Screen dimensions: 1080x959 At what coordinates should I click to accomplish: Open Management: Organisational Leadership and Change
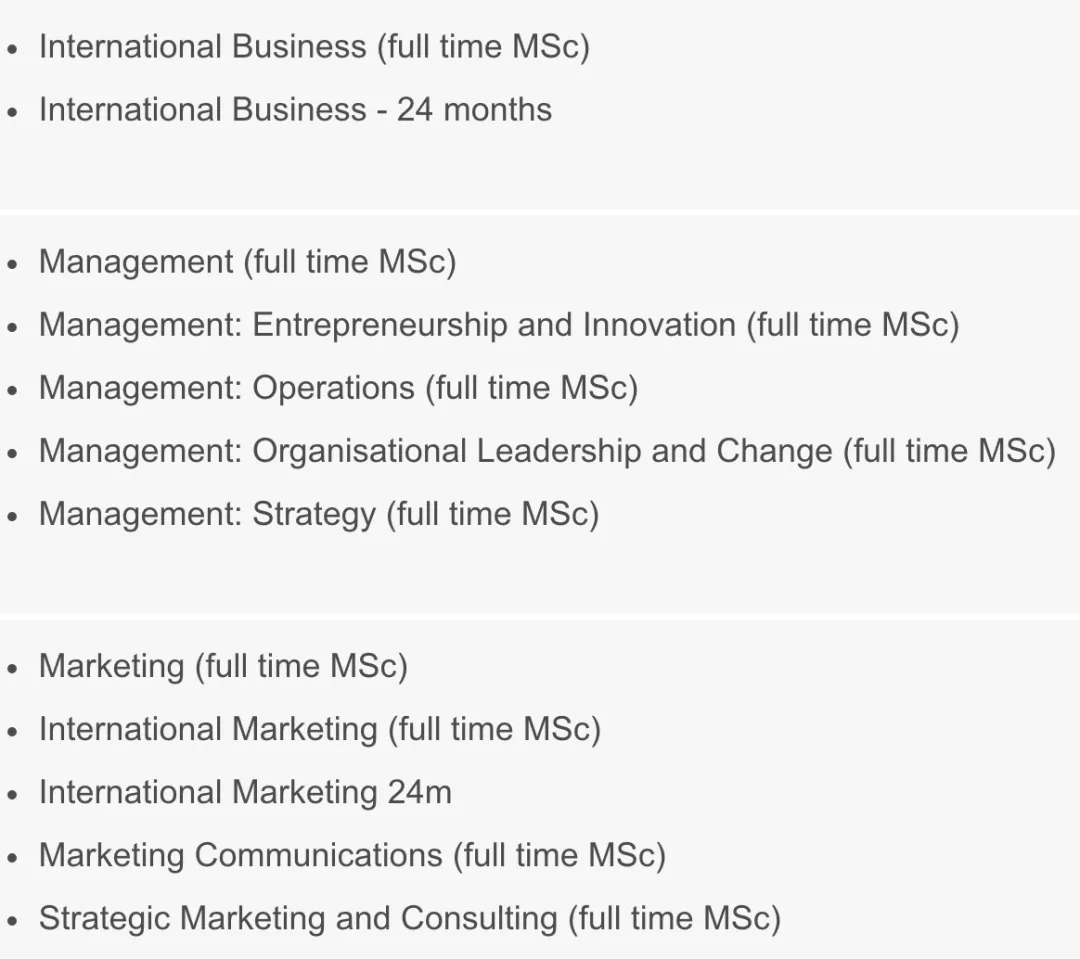(547, 451)
